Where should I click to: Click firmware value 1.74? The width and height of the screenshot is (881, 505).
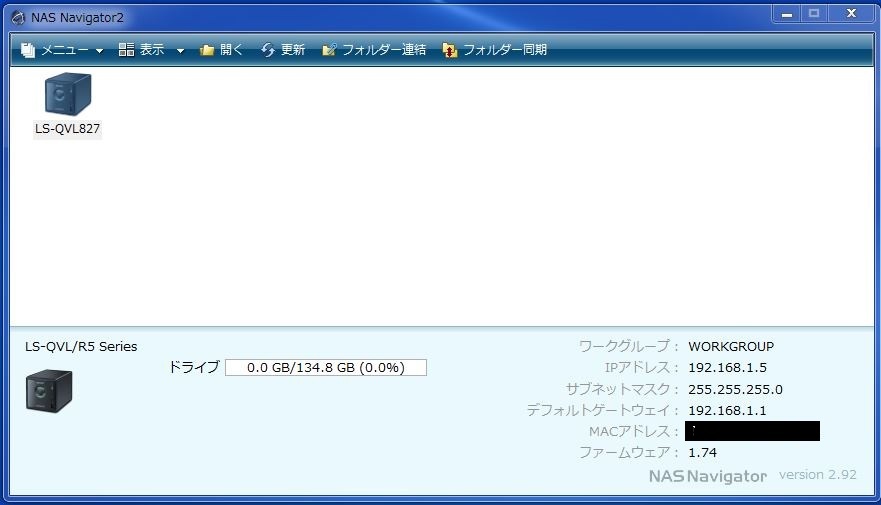click(702, 453)
